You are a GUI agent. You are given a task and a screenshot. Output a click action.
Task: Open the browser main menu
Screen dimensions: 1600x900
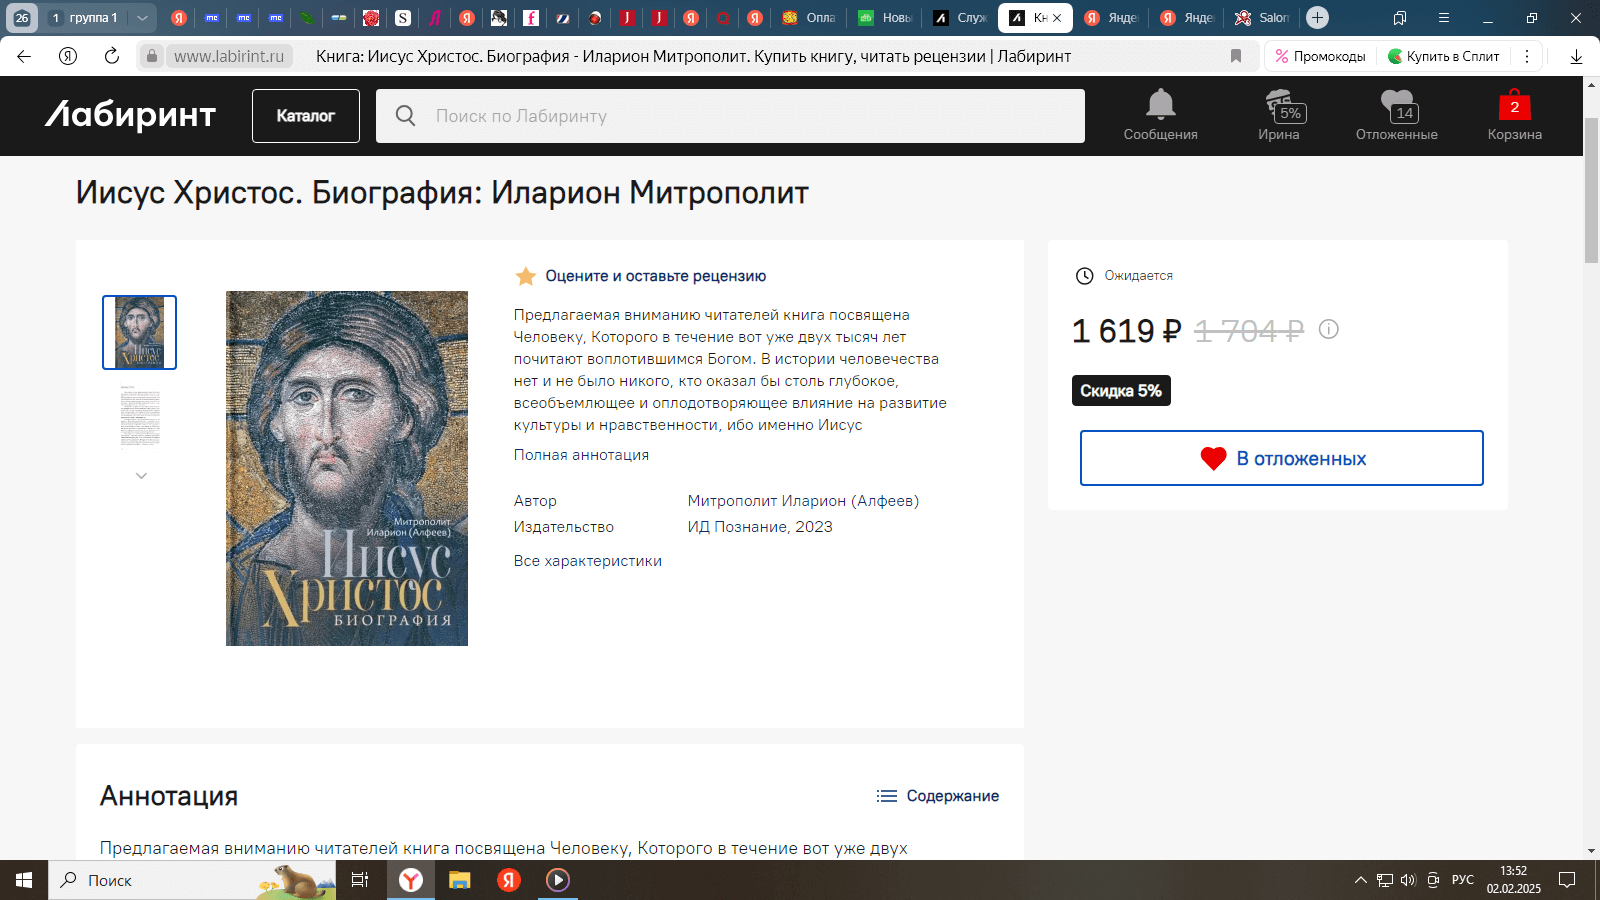point(1444,17)
